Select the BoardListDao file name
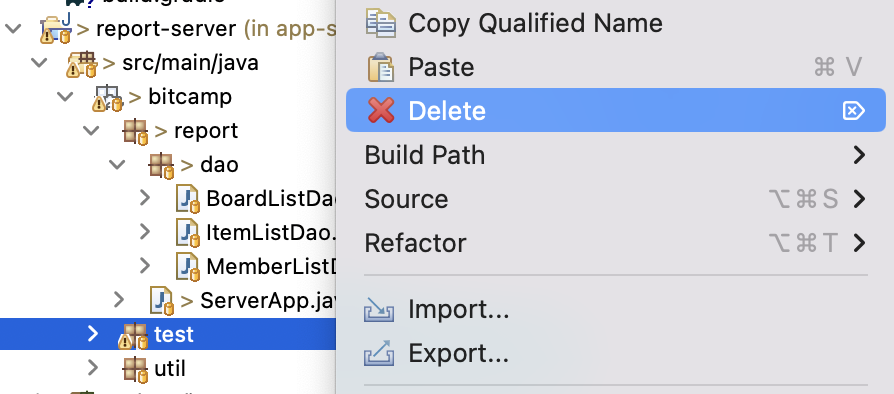The width and height of the screenshot is (894, 394). (271, 199)
